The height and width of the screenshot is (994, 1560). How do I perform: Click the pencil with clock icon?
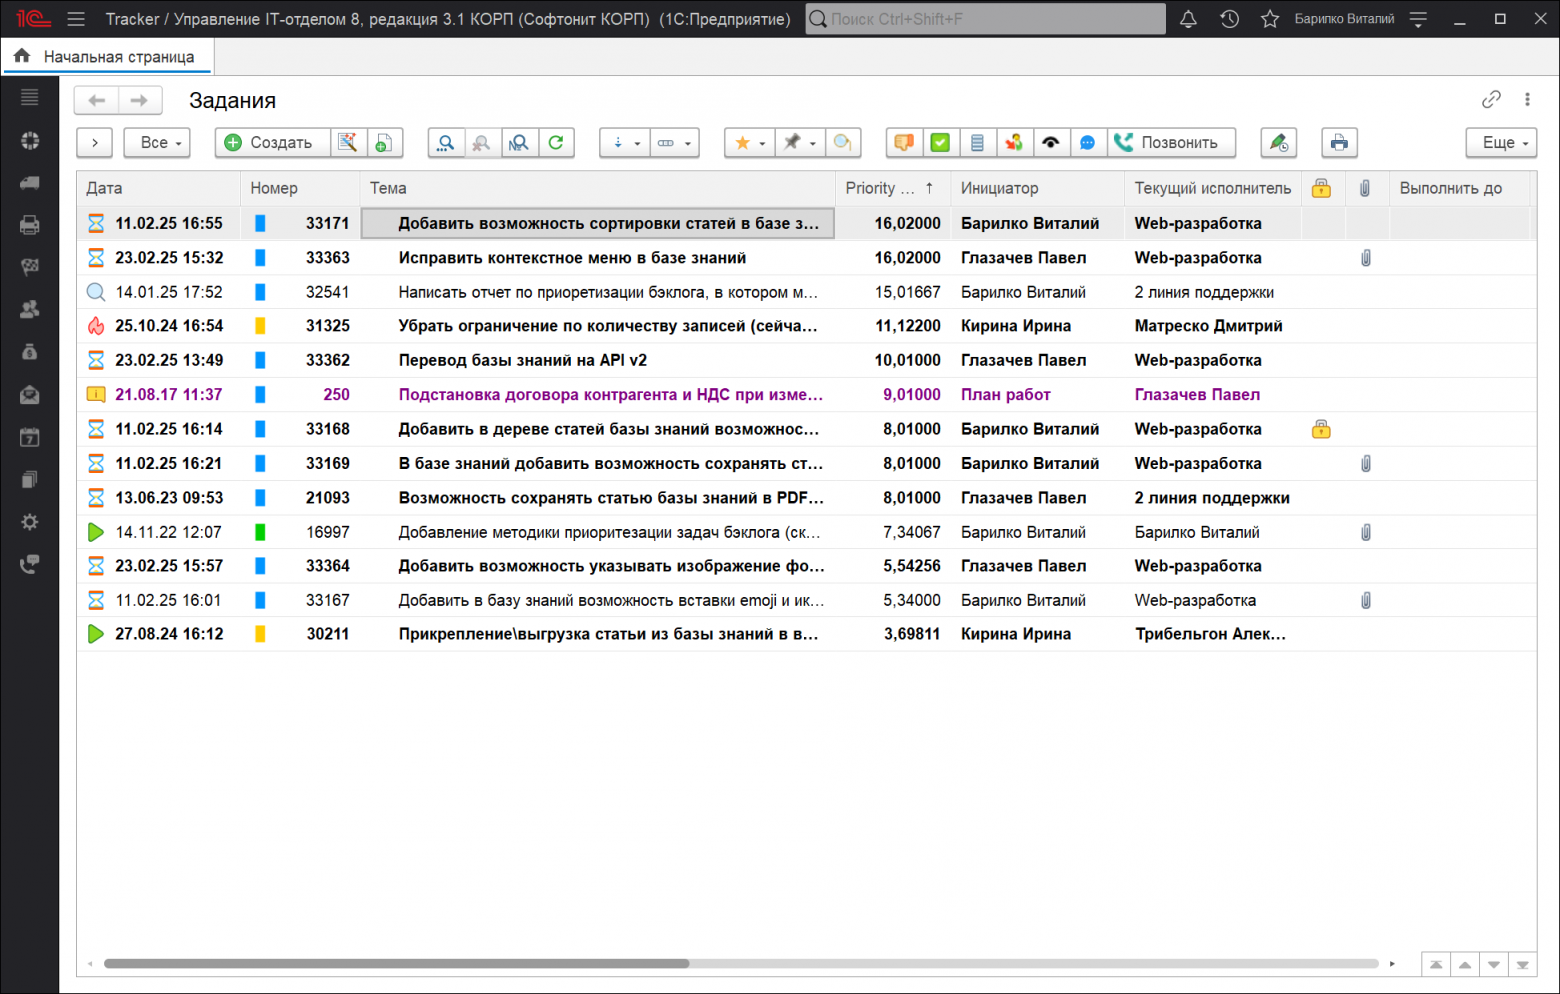coord(1278,143)
